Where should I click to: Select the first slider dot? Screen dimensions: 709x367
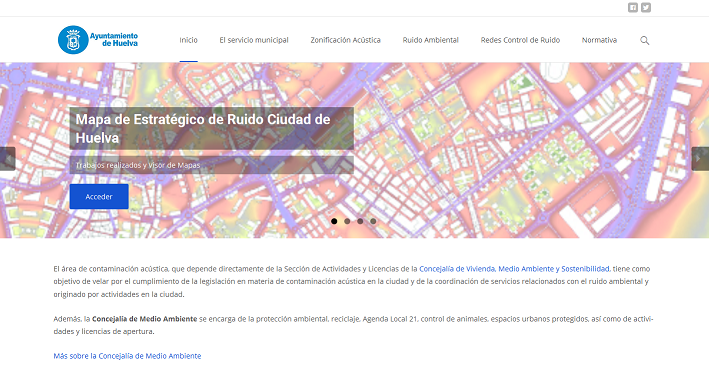(x=334, y=221)
